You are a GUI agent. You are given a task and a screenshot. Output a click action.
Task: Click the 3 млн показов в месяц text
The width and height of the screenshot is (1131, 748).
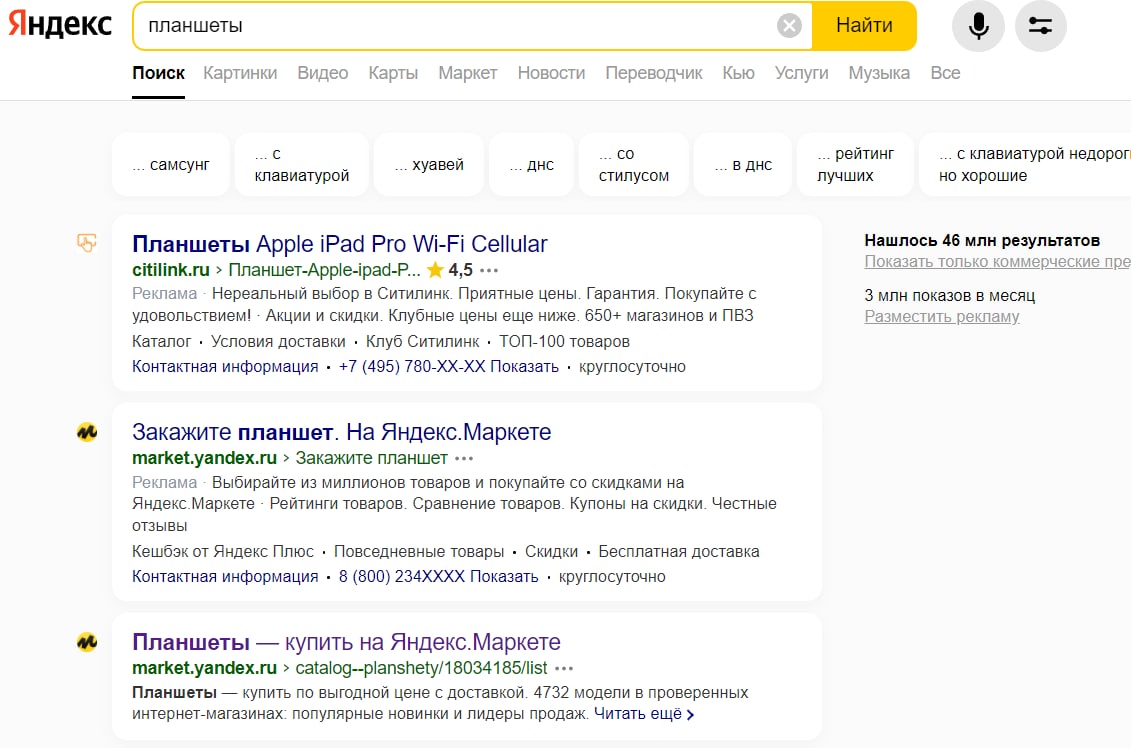[x=950, y=295]
